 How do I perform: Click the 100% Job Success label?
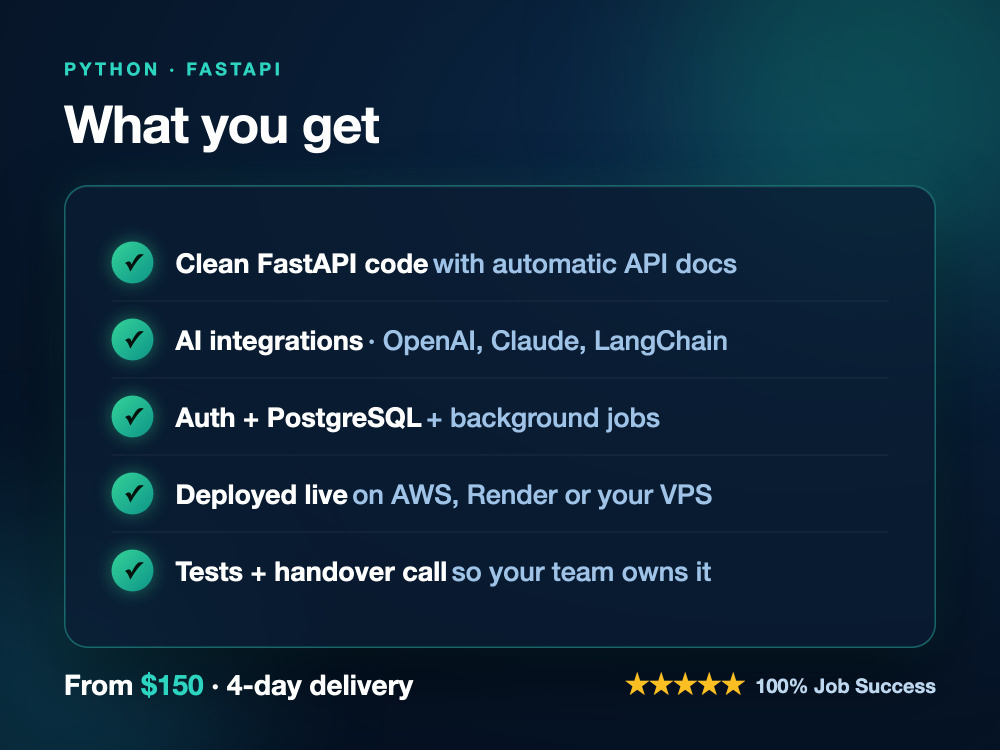846,686
